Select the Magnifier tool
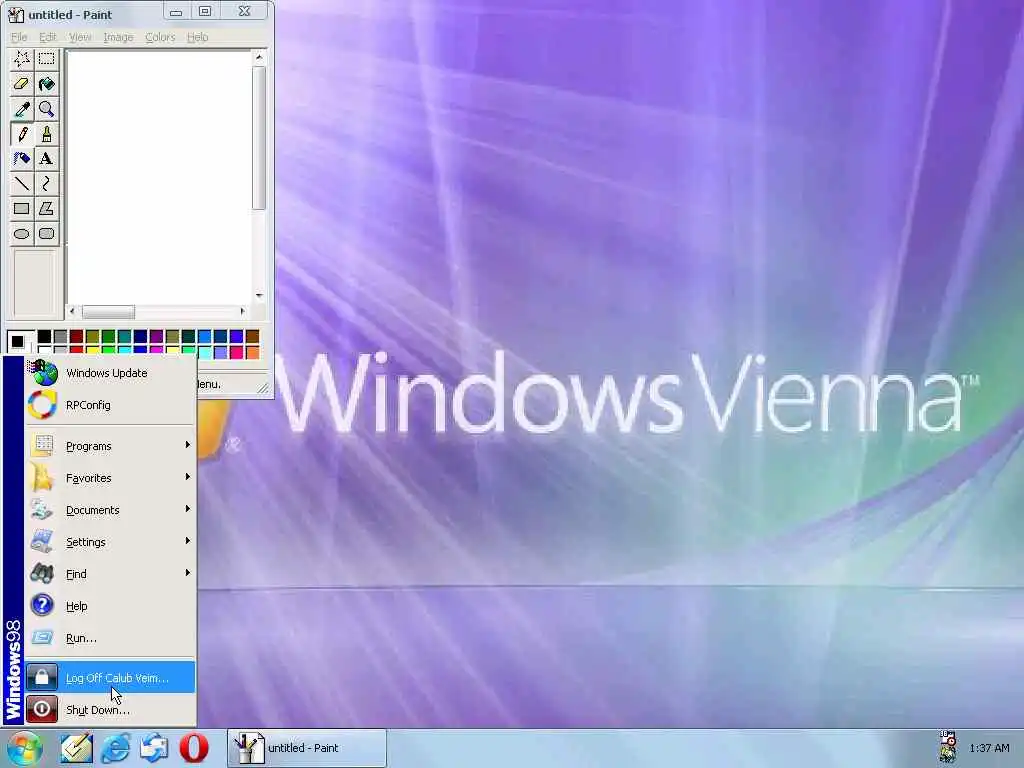Viewport: 1024px width, 768px height. pos(46,109)
